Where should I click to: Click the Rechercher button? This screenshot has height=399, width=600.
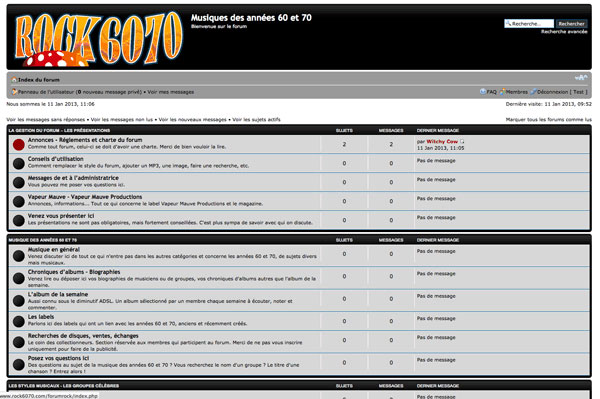571,24
